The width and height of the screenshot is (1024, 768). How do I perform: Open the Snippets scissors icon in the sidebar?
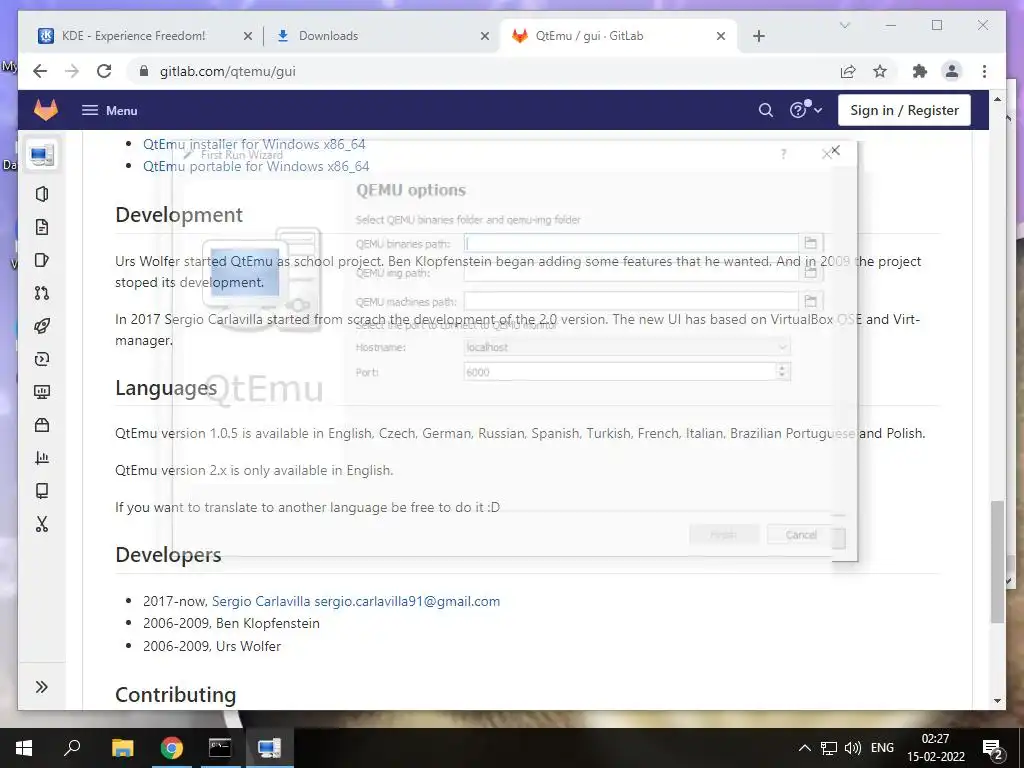(42, 524)
